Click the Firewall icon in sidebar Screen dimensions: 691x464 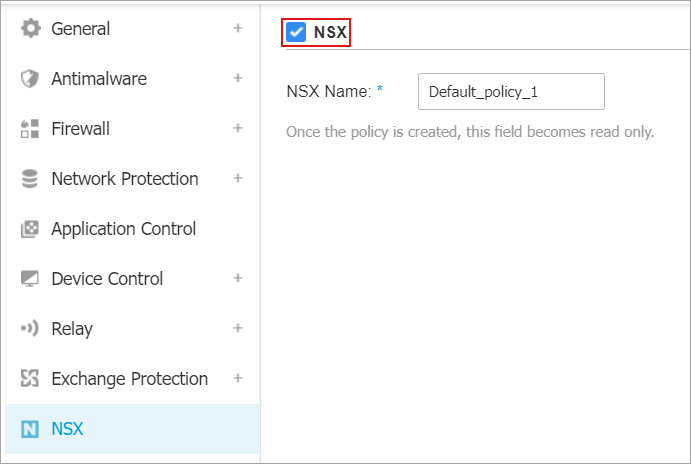(30, 129)
